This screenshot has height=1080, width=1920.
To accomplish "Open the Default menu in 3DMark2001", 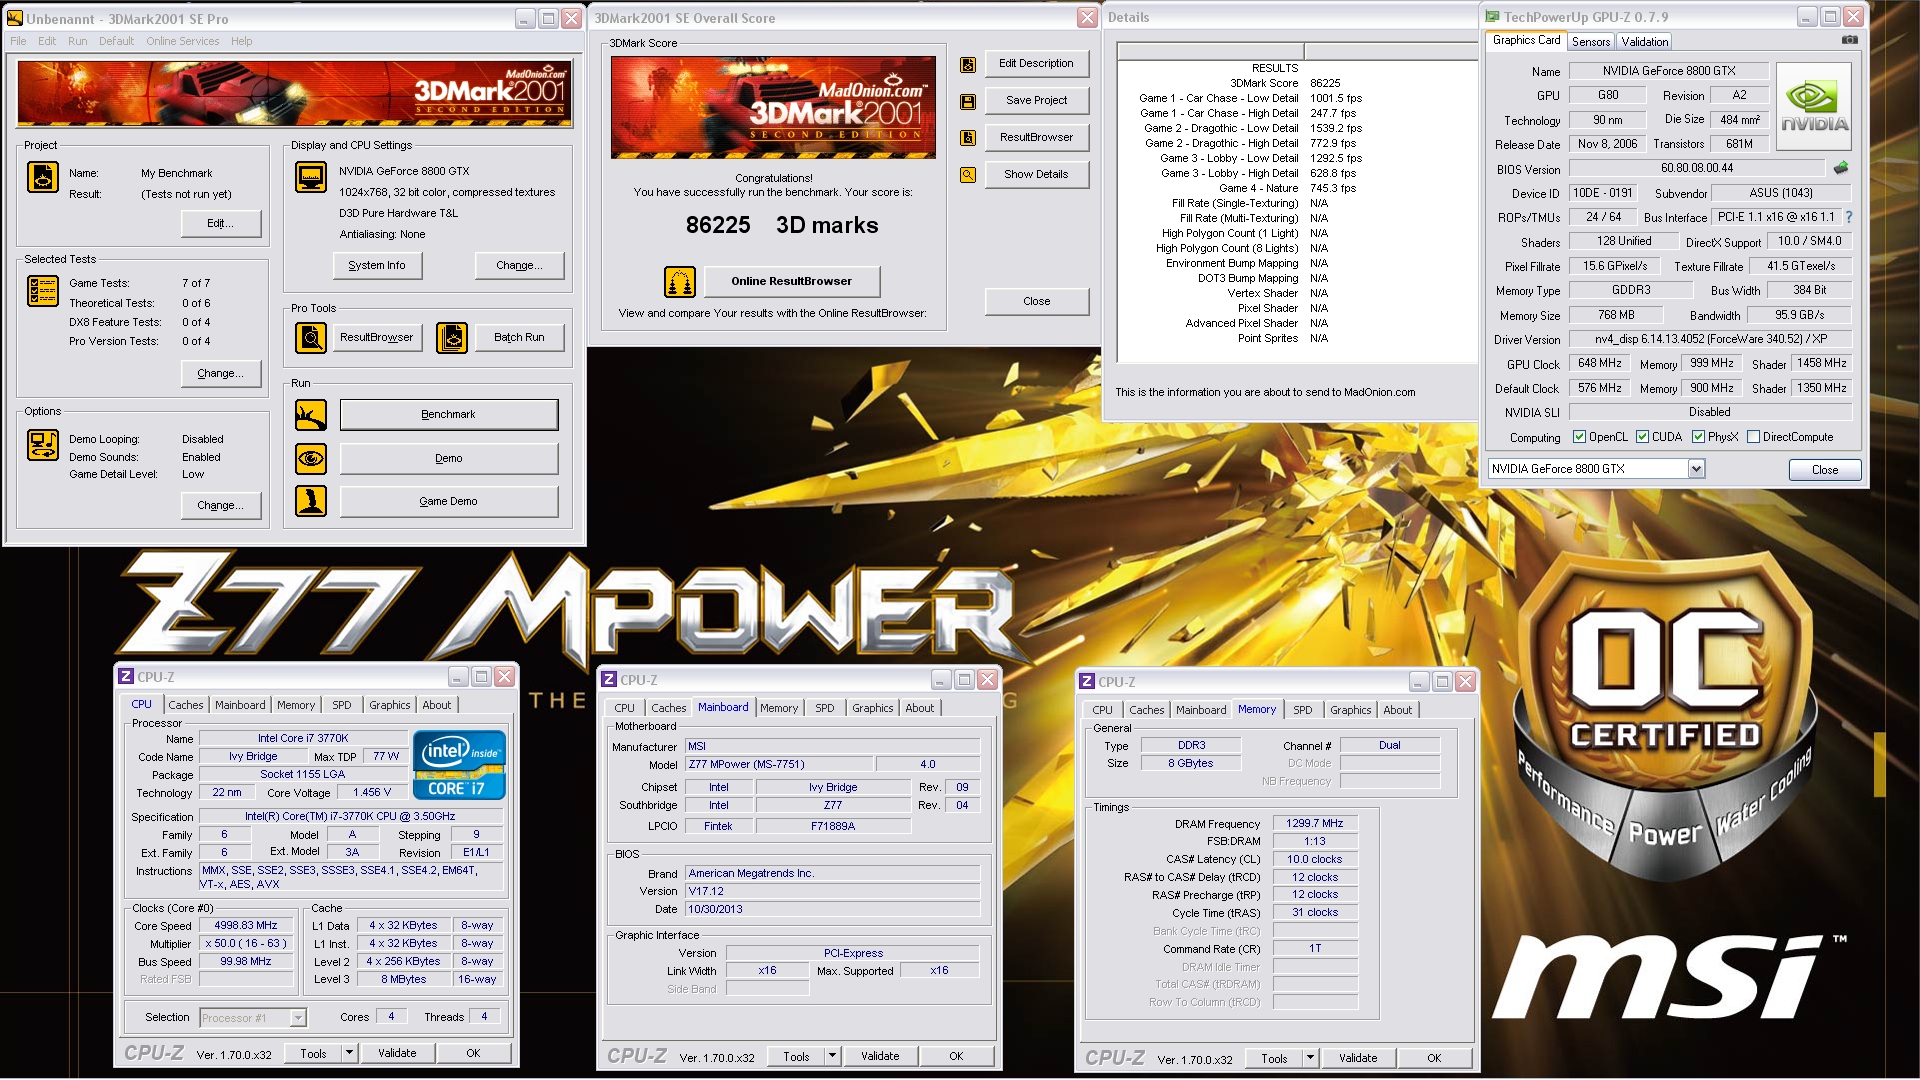I will coord(116,41).
